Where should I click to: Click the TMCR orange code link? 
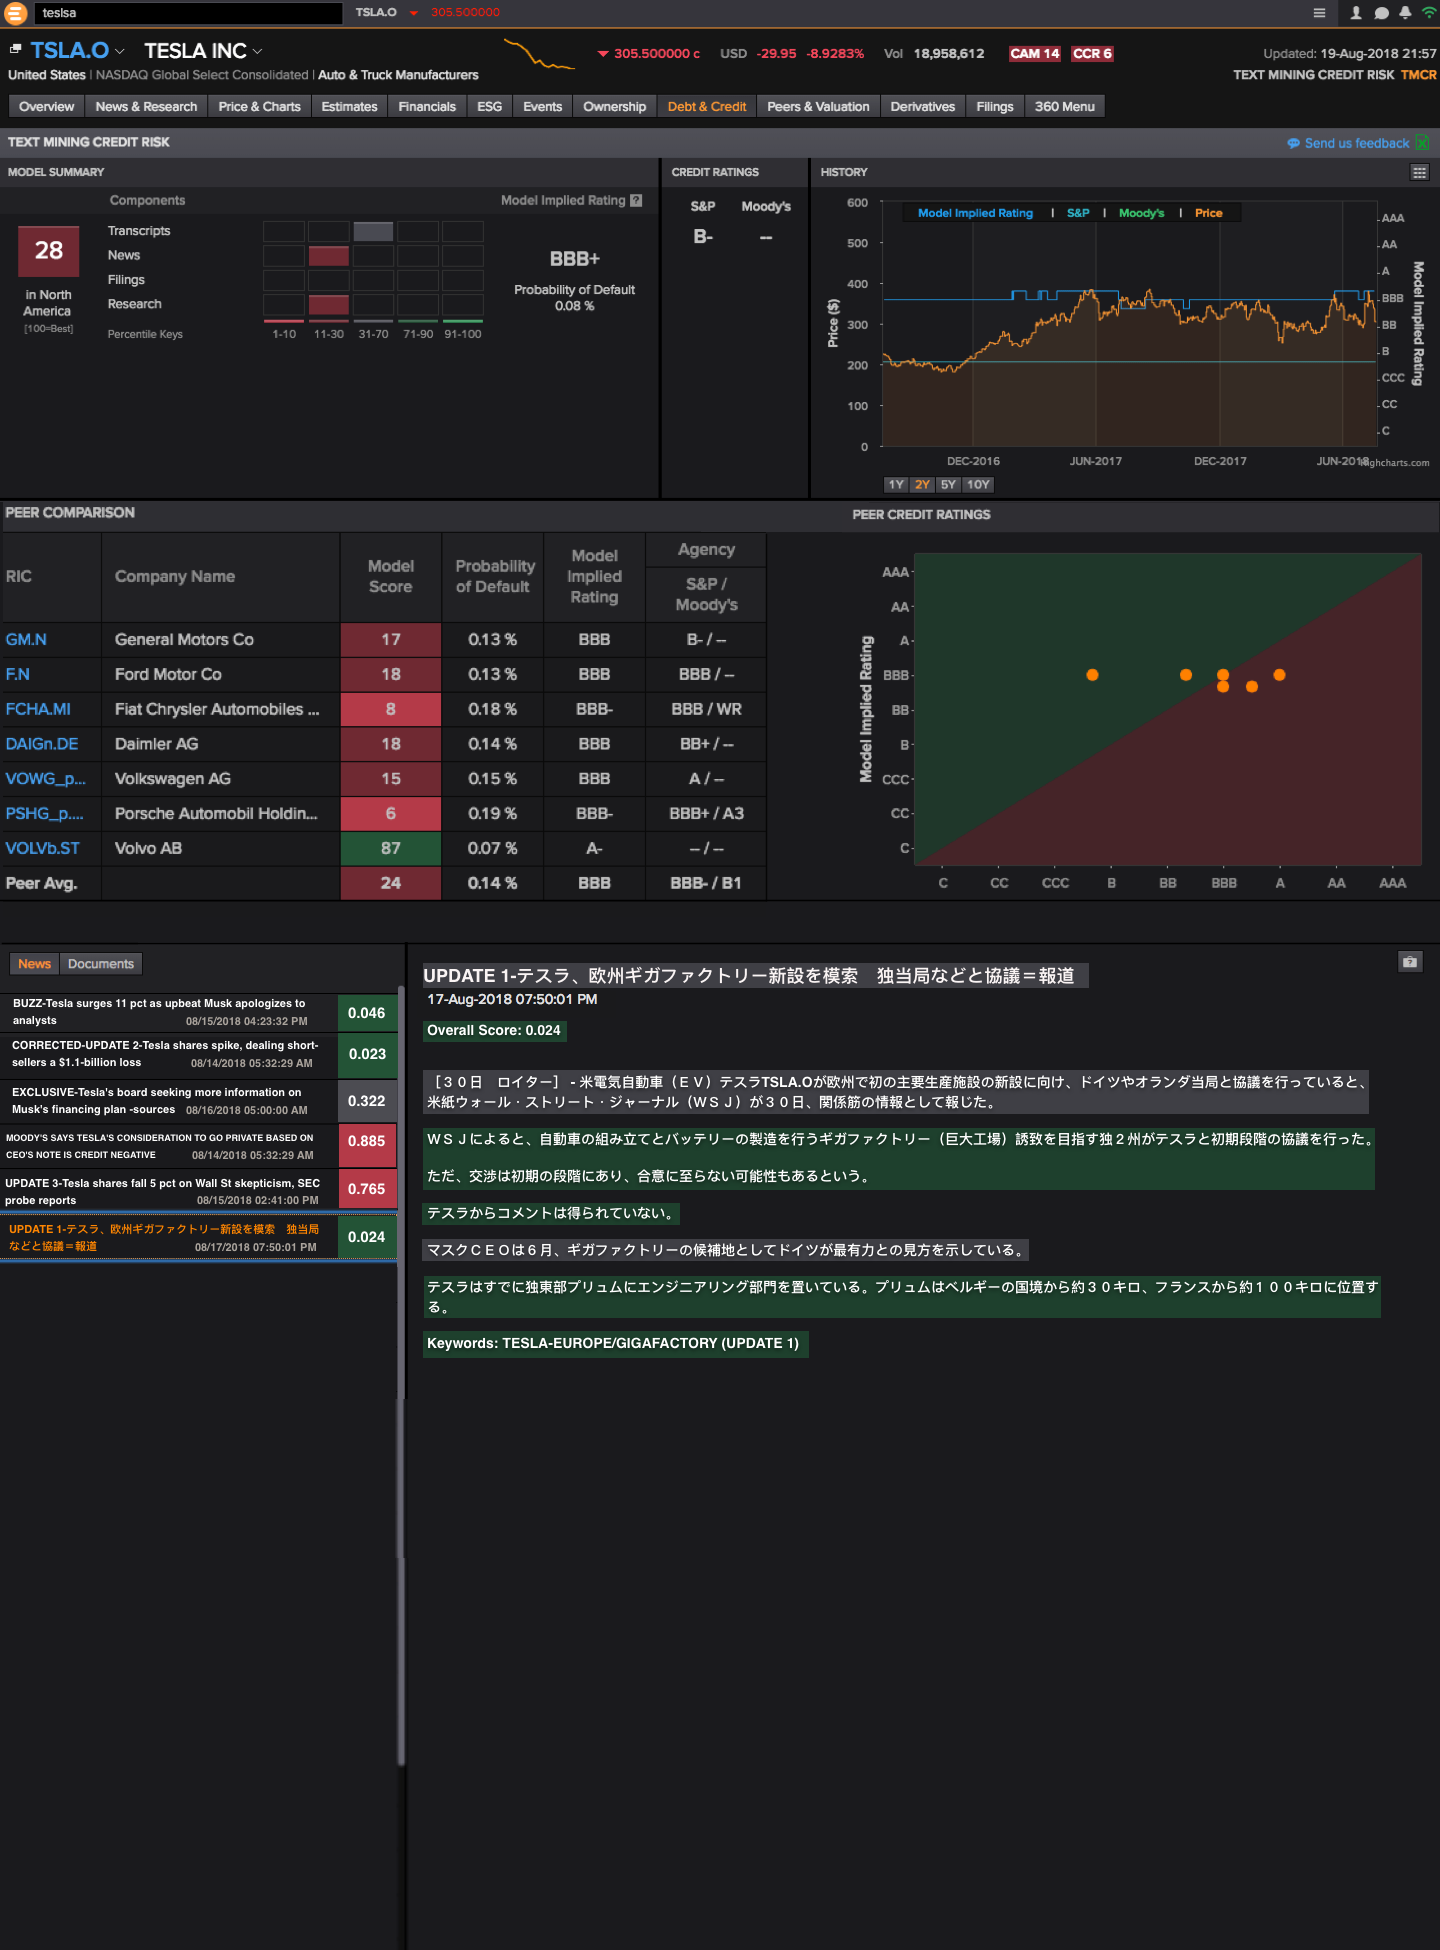click(1418, 75)
